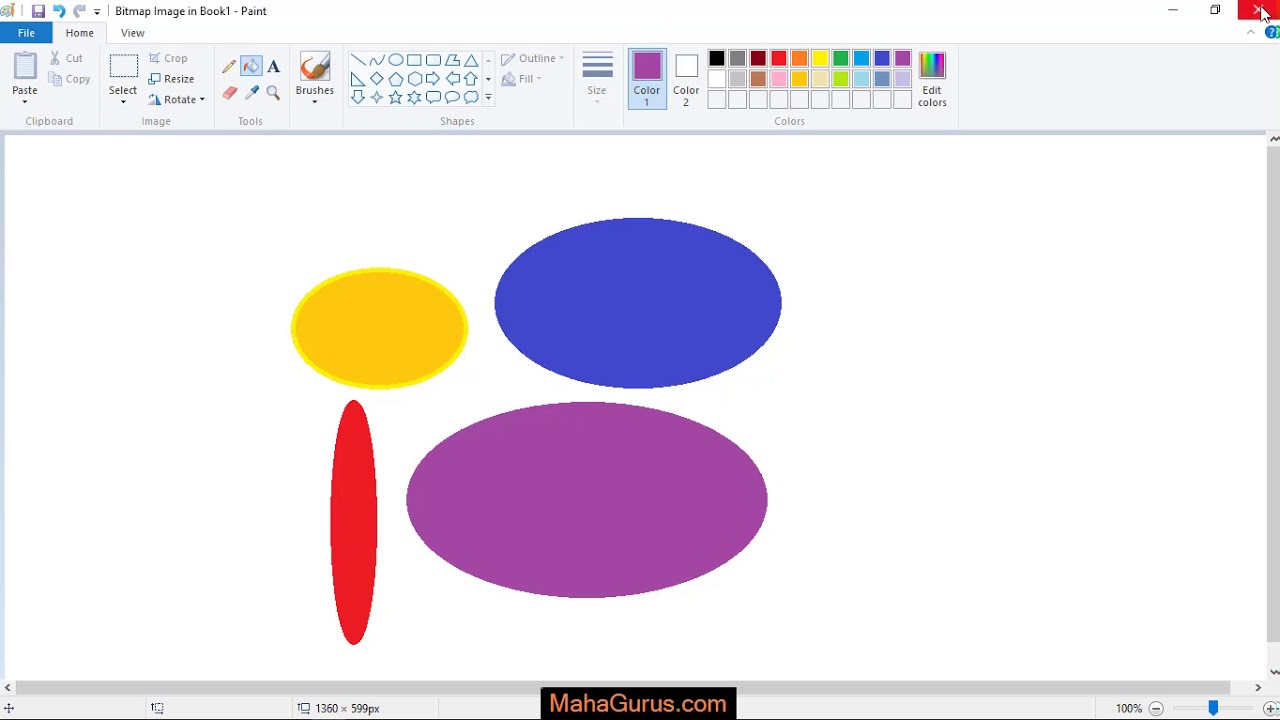This screenshot has width=1280, height=720.
Task: Switch to the View tab
Action: (132, 33)
